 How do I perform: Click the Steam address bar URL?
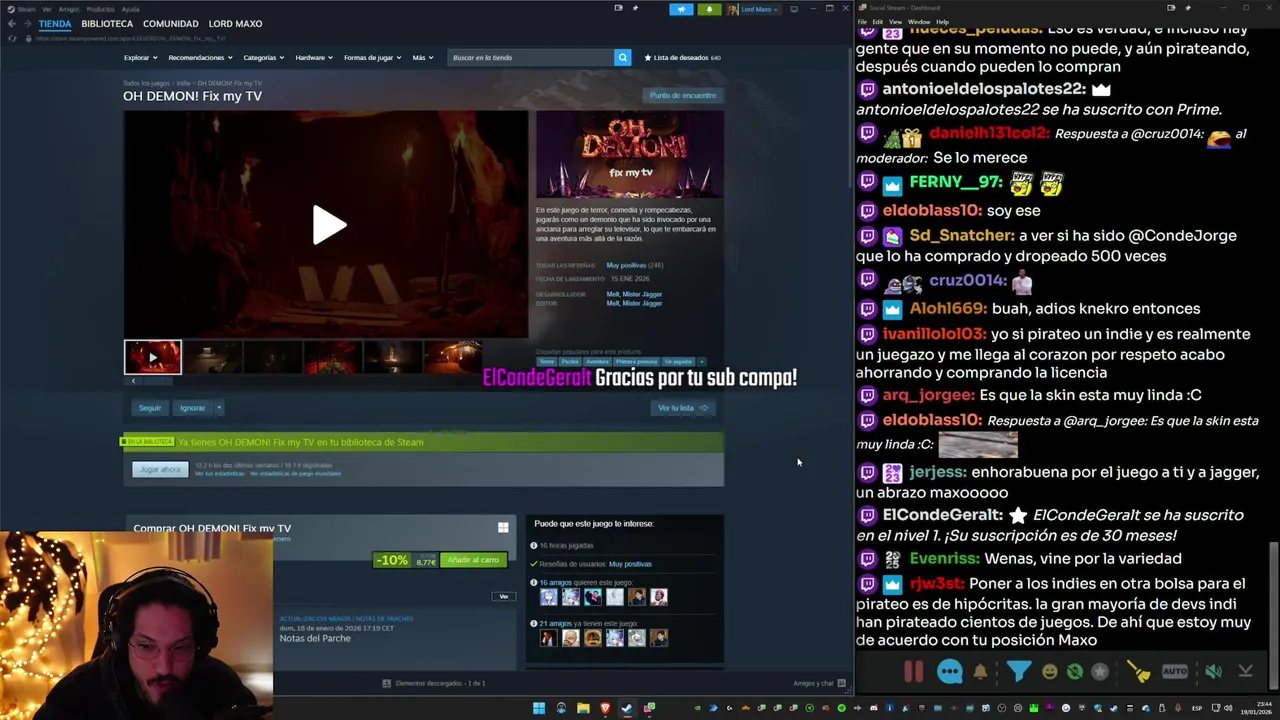[x=130, y=38]
